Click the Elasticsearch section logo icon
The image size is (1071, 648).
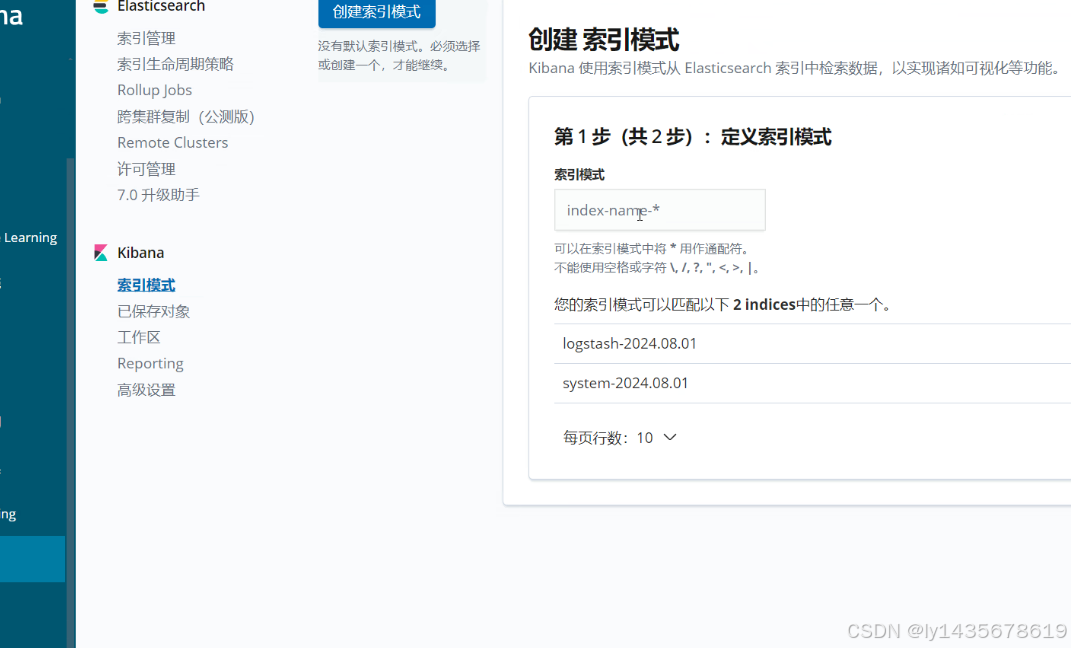point(101,7)
